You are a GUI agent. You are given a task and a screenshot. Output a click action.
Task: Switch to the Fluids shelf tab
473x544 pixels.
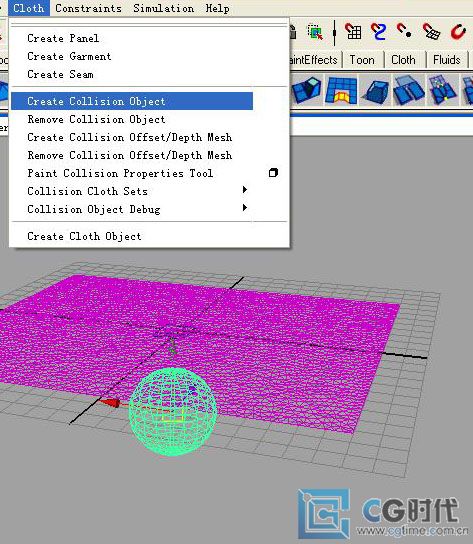pyautogui.click(x=447, y=60)
